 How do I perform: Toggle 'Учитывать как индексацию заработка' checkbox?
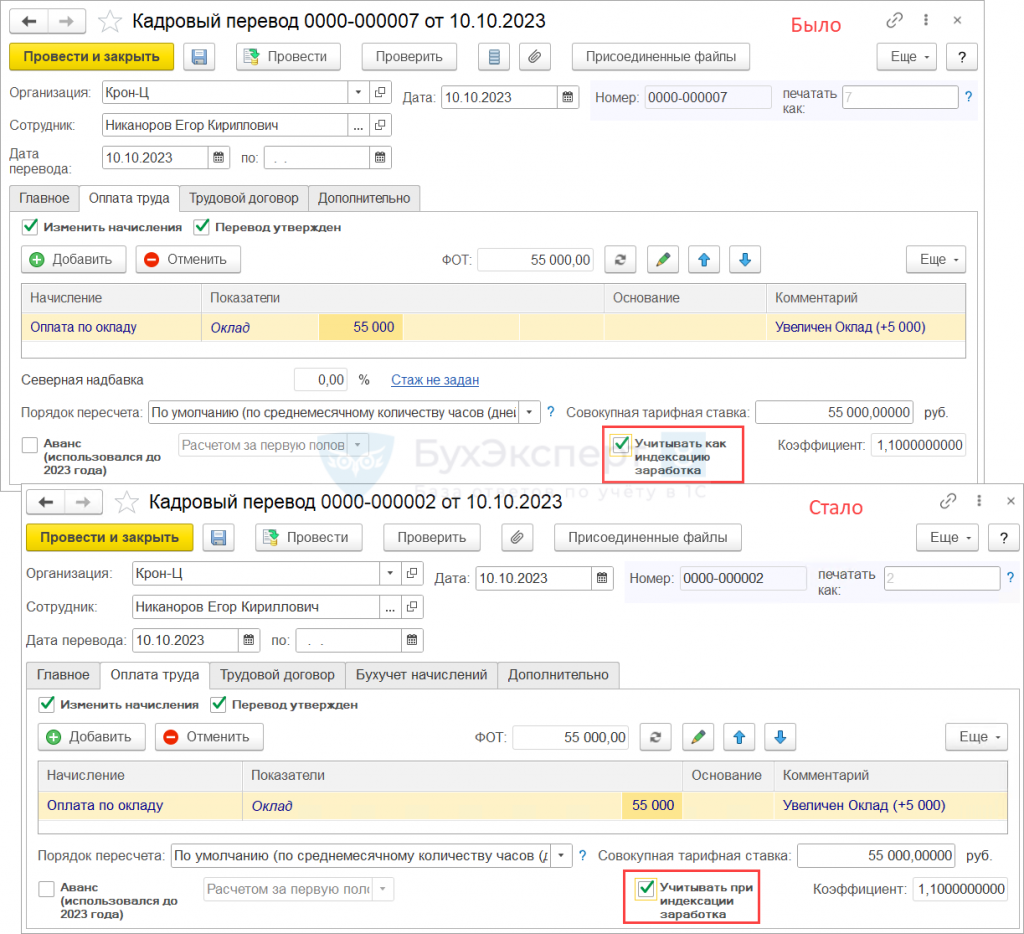pyautogui.click(x=621, y=443)
